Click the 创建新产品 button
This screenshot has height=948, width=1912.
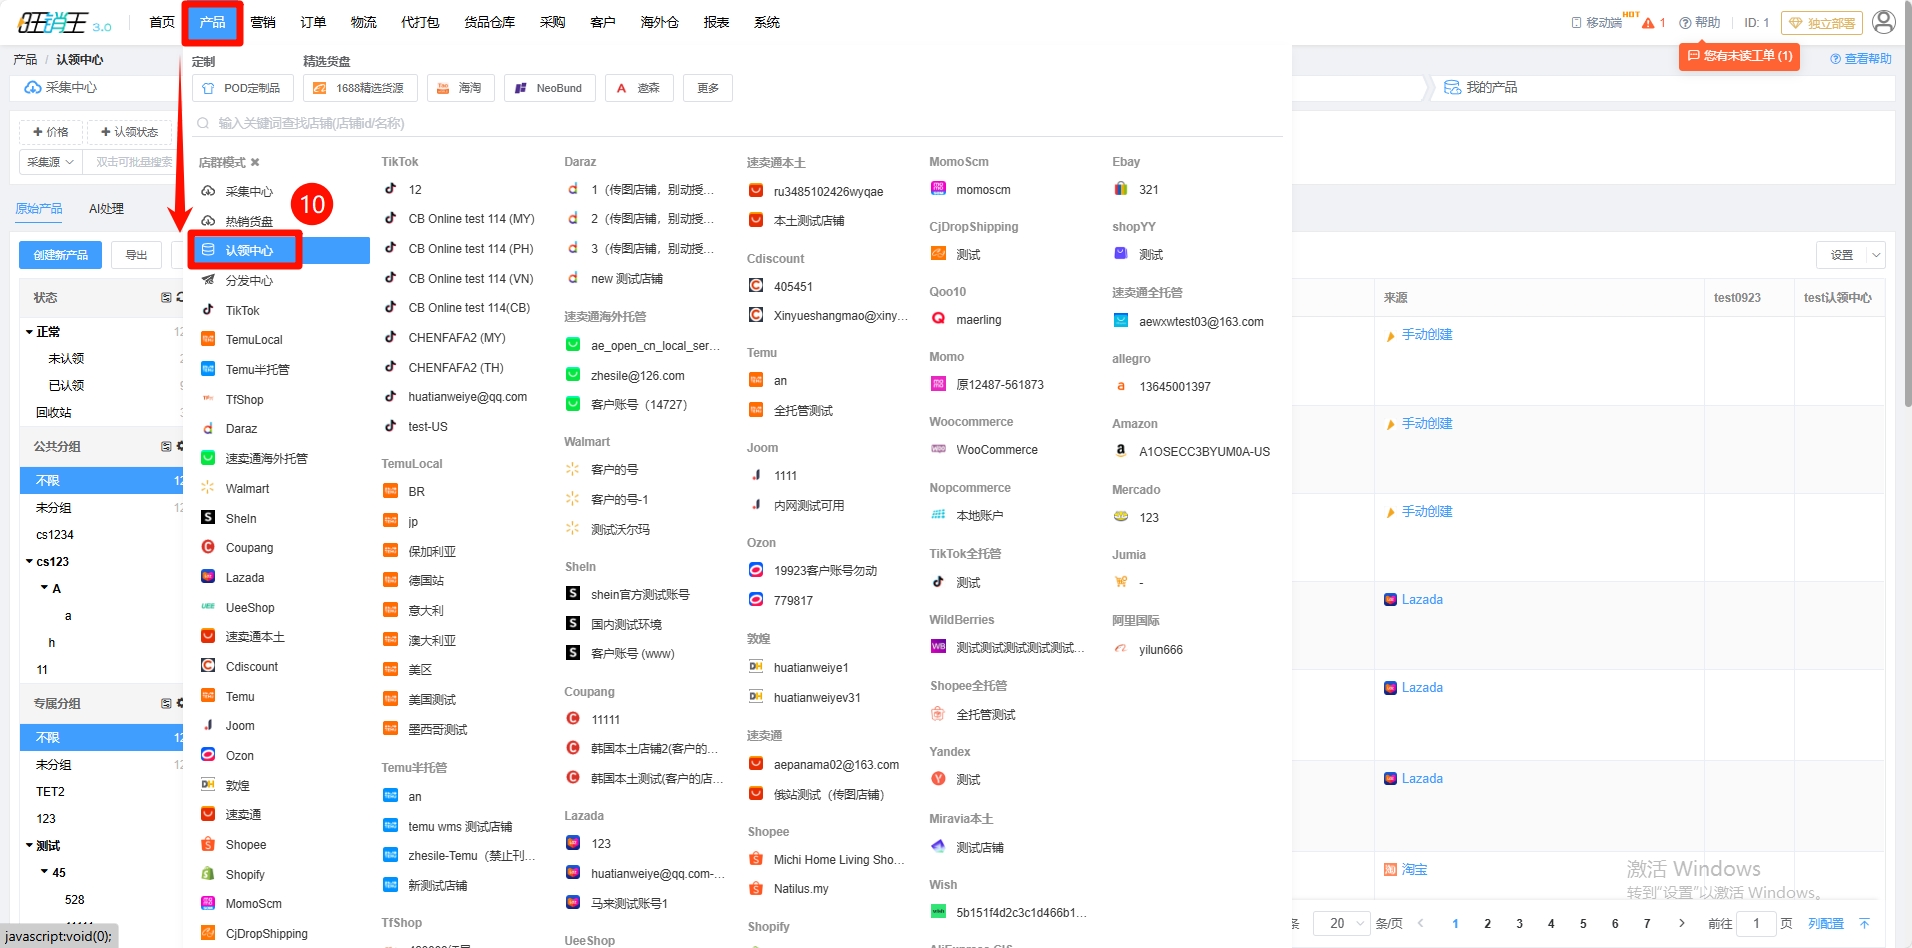(60, 255)
